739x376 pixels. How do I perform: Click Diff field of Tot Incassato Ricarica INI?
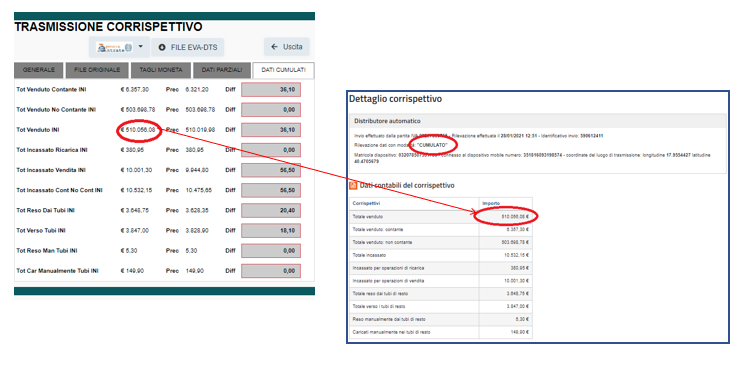(x=271, y=150)
